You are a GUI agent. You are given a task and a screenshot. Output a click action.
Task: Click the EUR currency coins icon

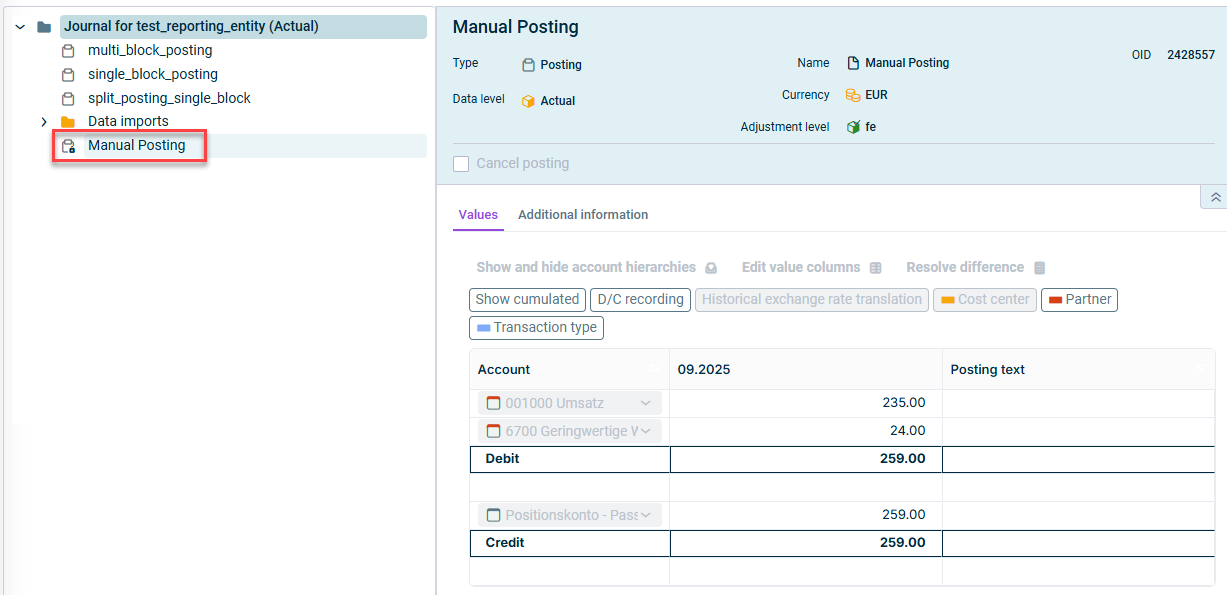pos(853,96)
